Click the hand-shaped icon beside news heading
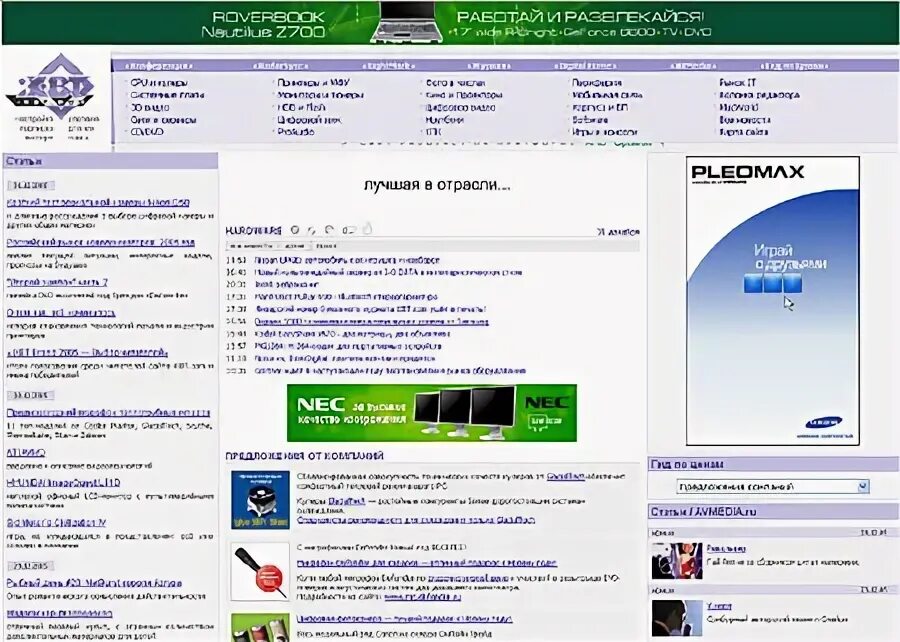 (367, 229)
